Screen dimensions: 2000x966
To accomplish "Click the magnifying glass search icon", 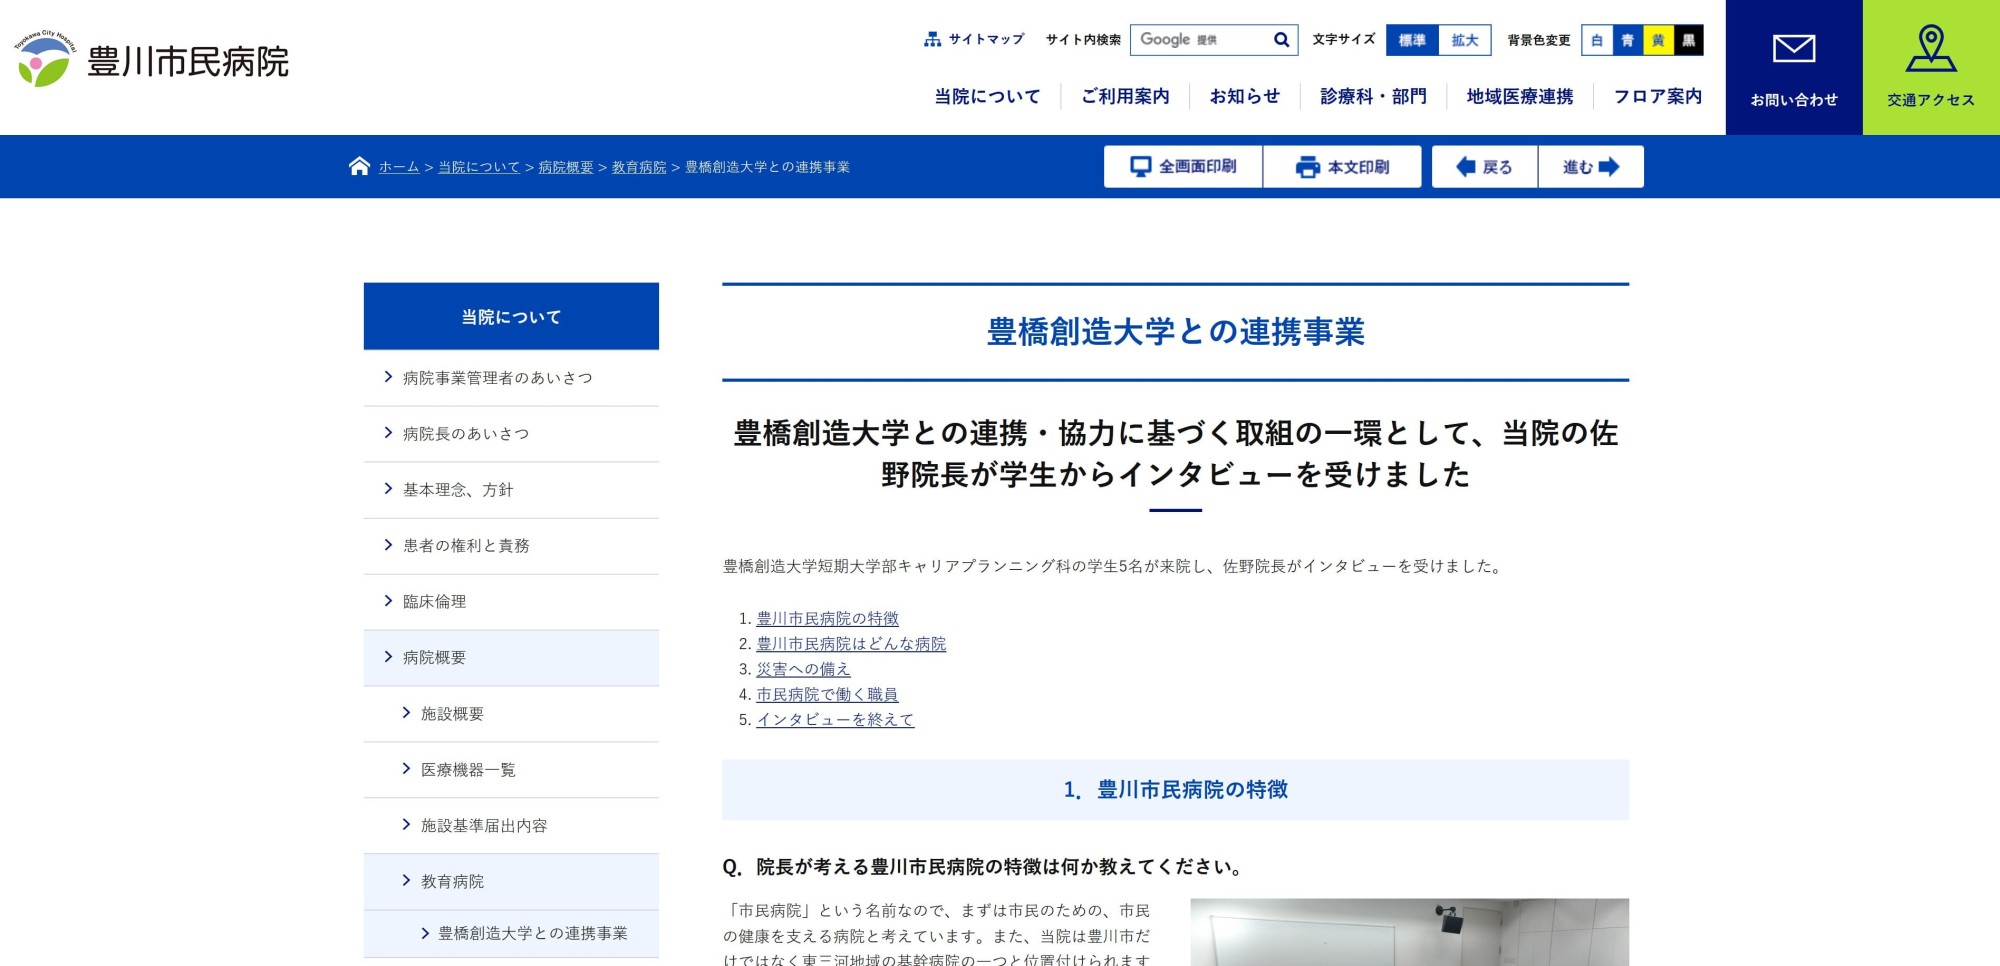I will [1281, 40].
